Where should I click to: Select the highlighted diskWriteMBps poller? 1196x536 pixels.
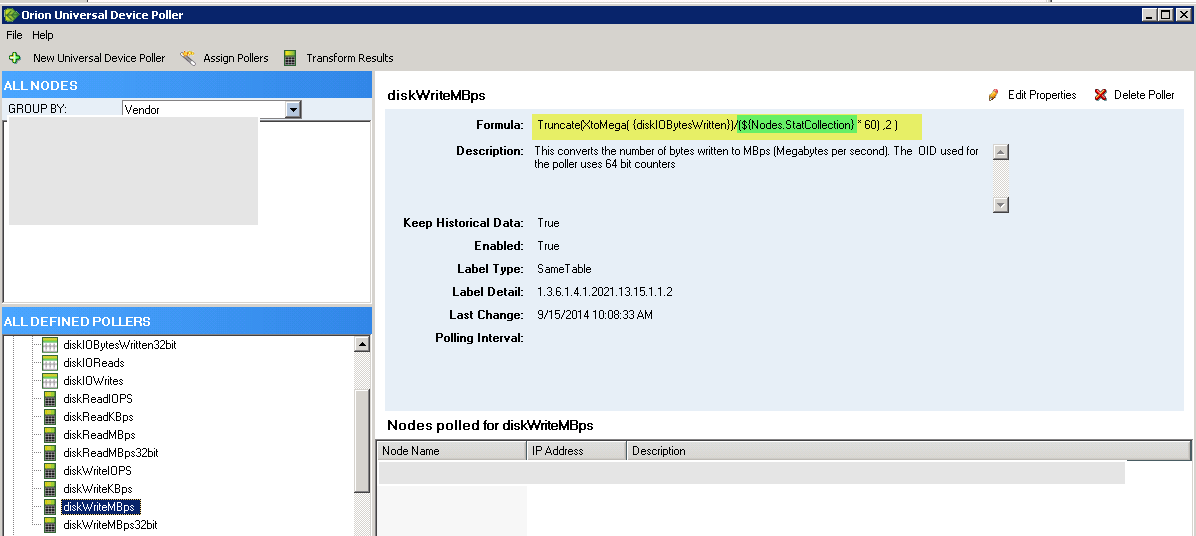pyautogui.click(x=101, y=507)
